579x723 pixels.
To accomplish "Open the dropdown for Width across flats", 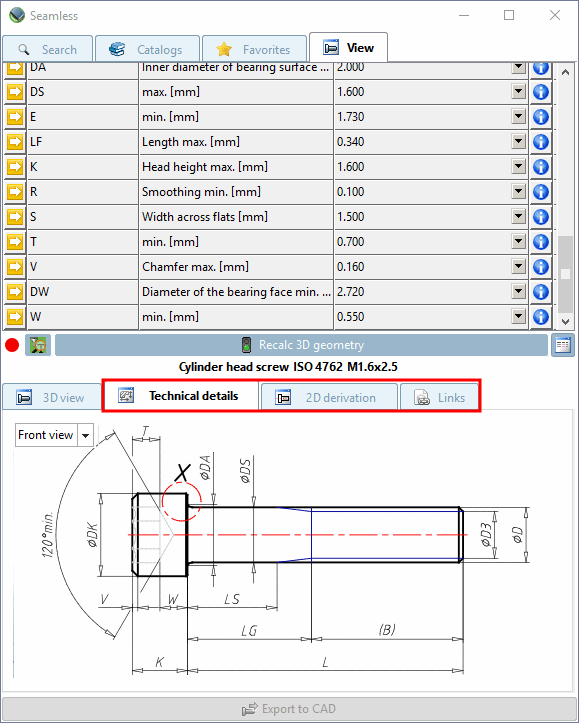I will pos(519,217).
